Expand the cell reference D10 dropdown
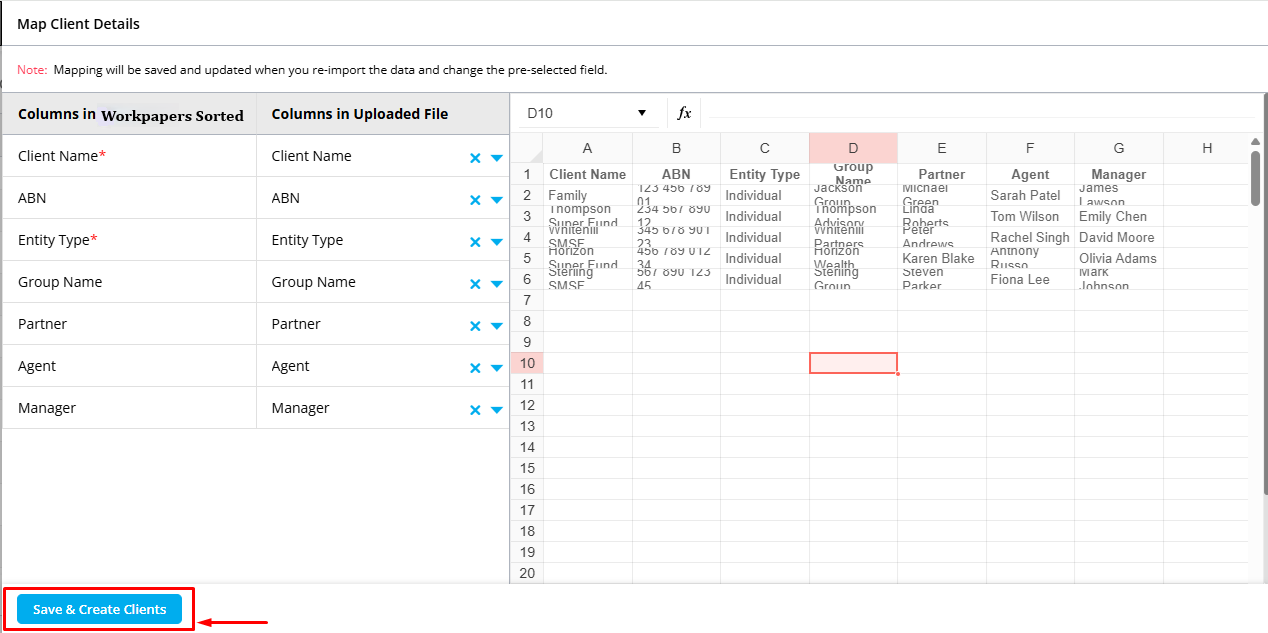Screen dimensions: 1268x633 tap(642, 113)
